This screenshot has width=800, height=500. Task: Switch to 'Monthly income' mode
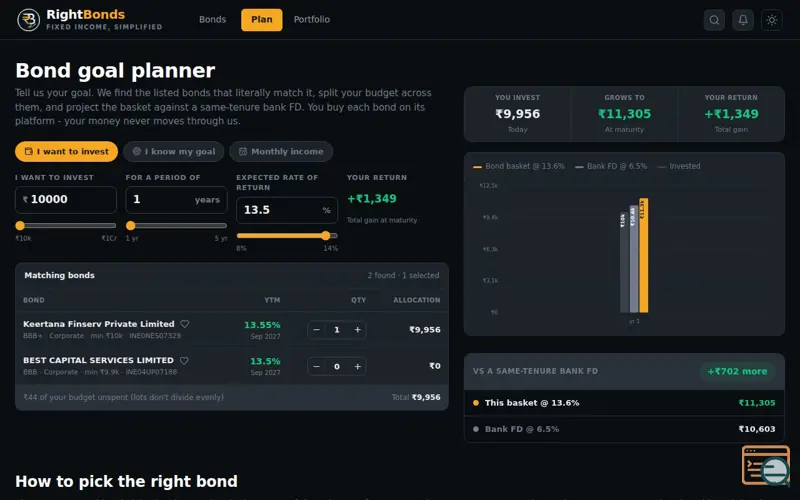pos(281,152)
